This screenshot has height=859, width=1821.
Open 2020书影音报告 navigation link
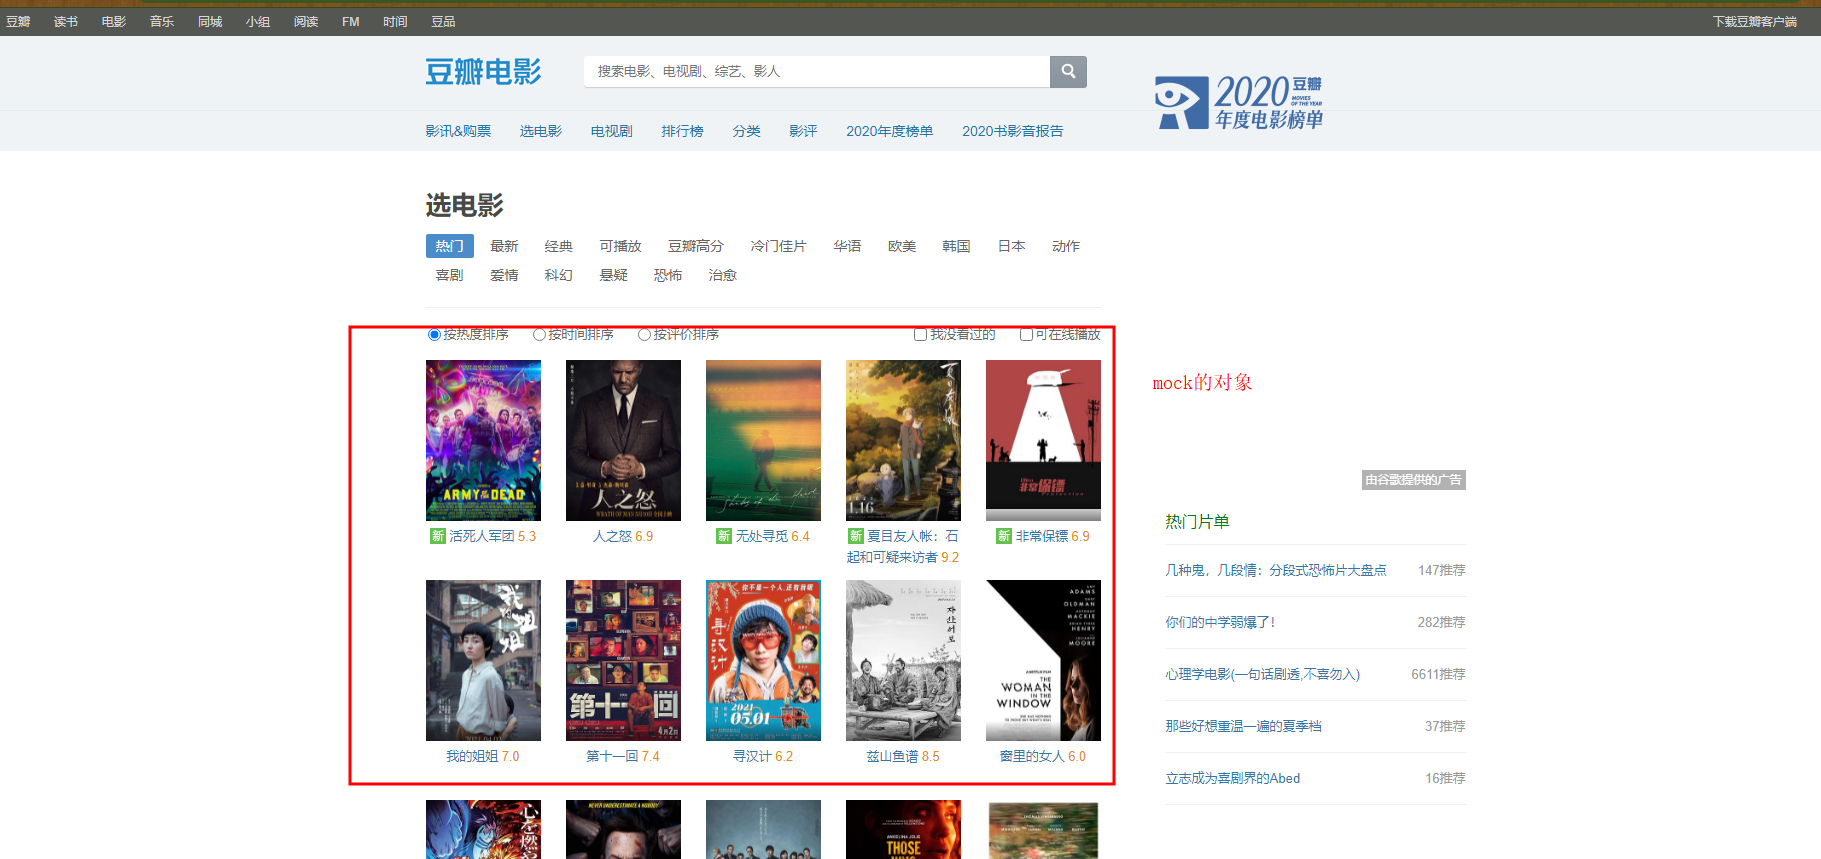(1012, 131)
